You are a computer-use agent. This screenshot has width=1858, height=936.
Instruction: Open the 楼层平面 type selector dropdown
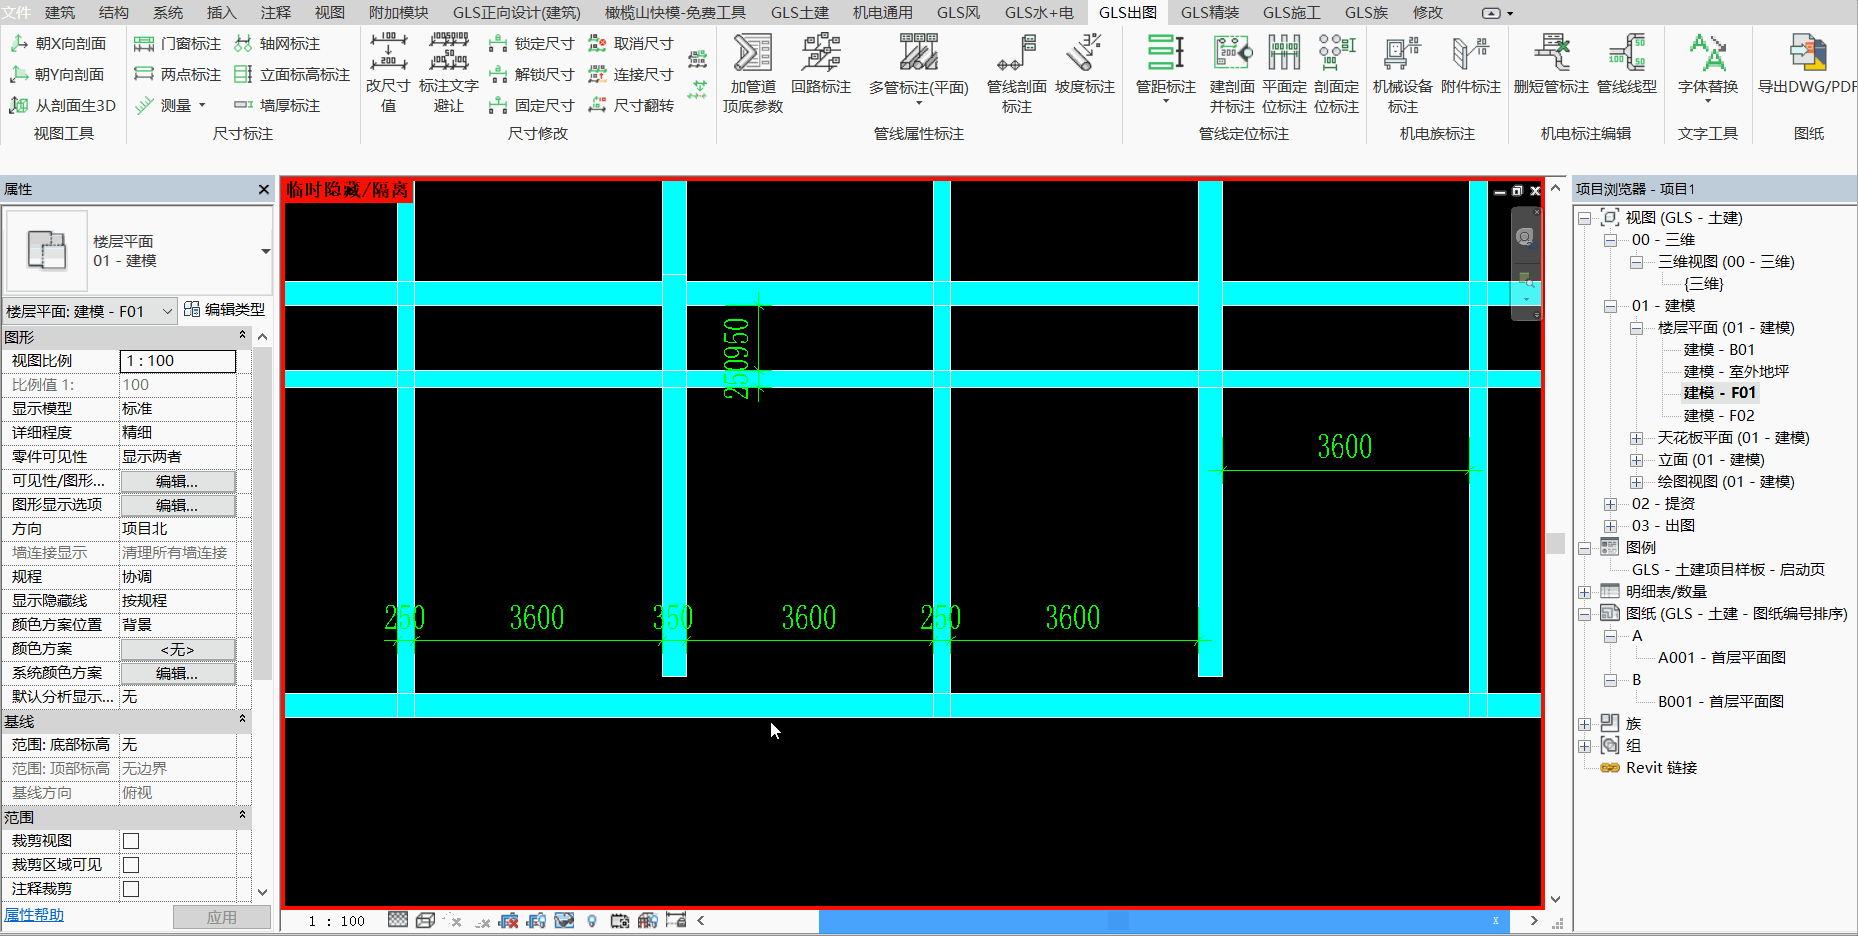(x=265, y=251)
